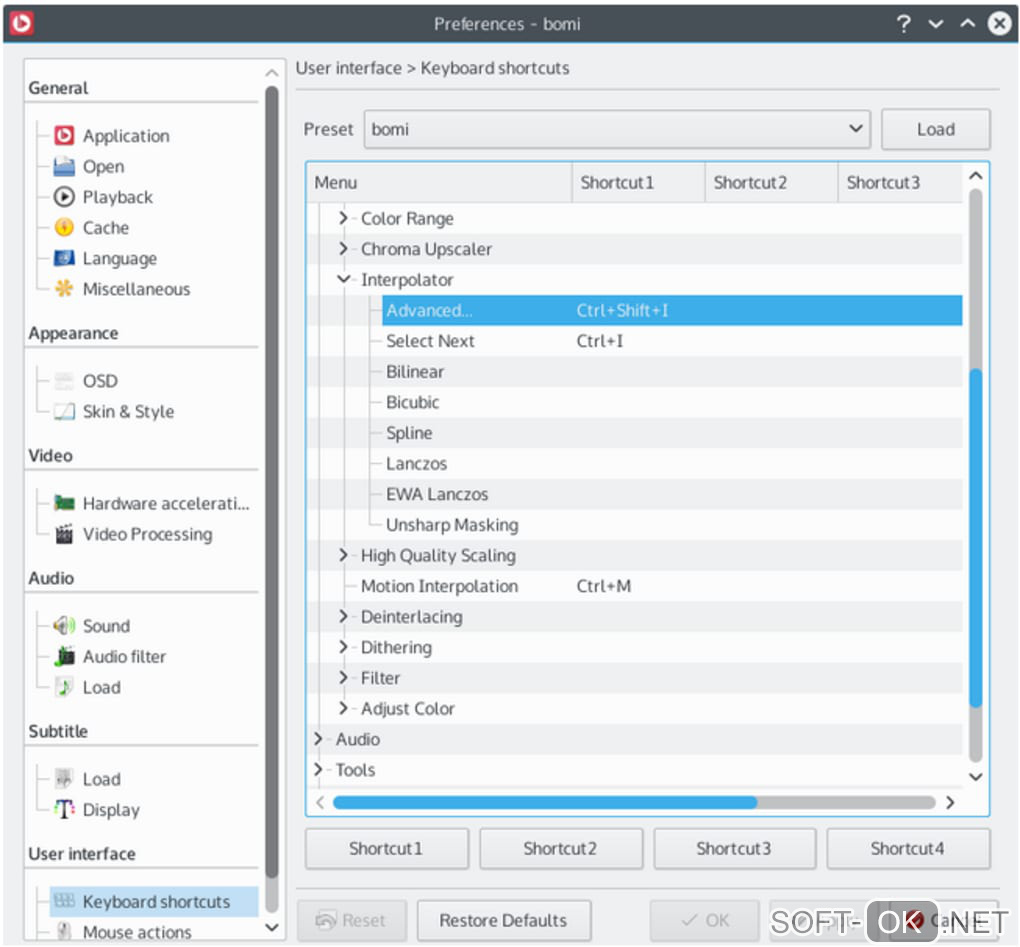Open Video Processing preferences
Screen dimensions: 1020x947
pos(147,533)
